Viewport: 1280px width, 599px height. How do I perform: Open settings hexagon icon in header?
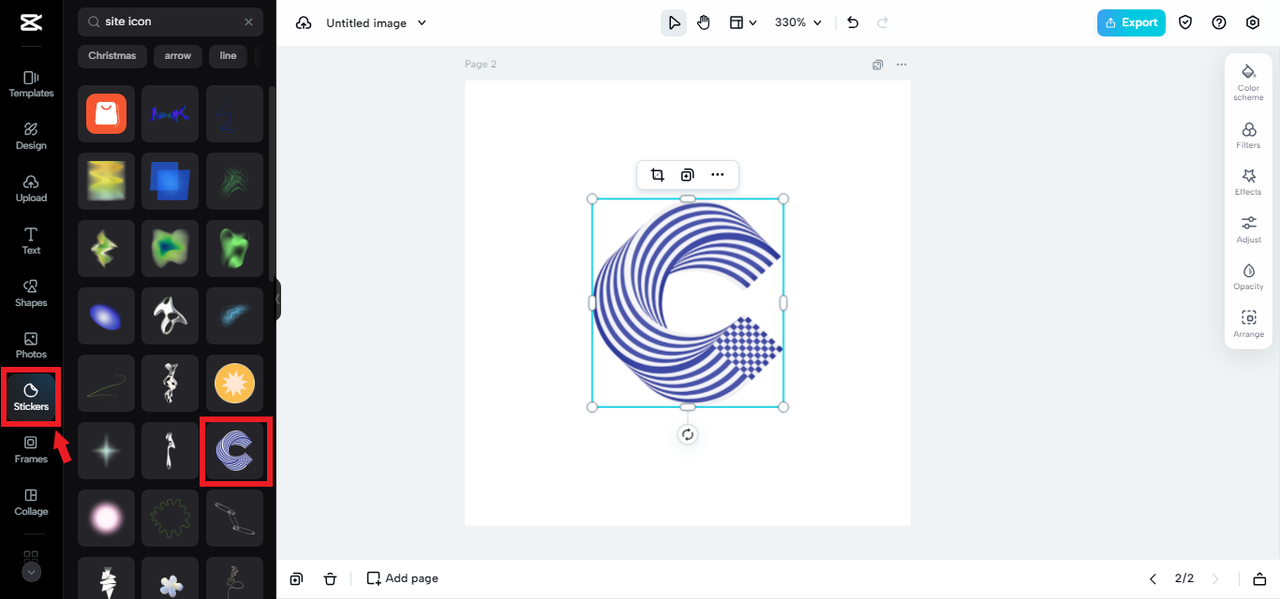(x=1253, y=23)
